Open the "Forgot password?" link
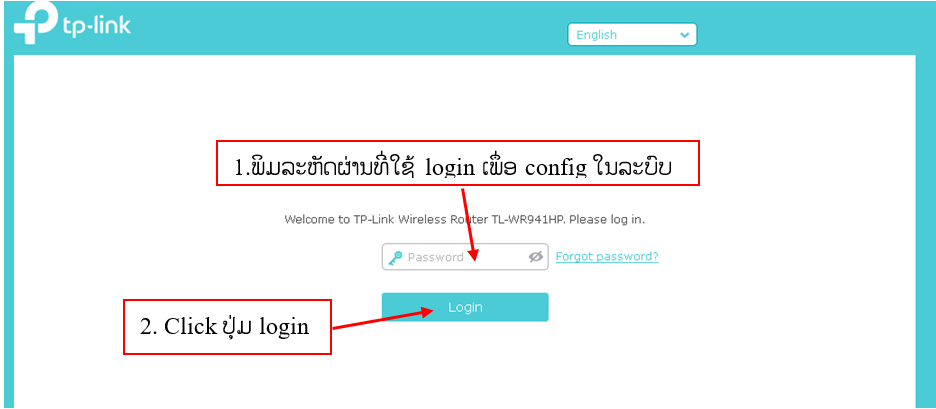This screenshot has width=936, height=409. (606, 257)
